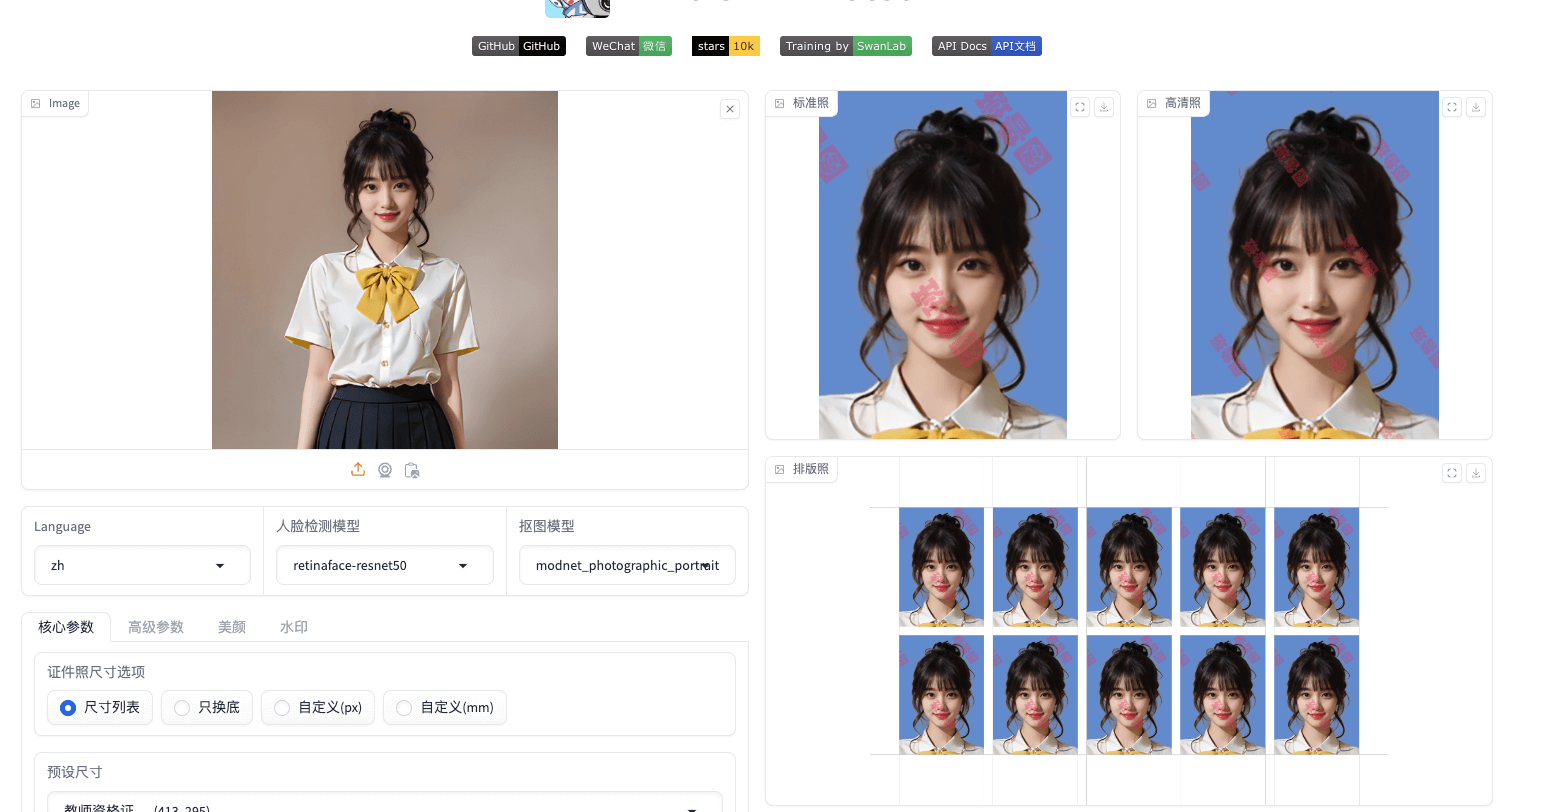Screen dimensions: 1543x812
Task: Switch to the 核心参数 tab
Action: tap(66, 627)
